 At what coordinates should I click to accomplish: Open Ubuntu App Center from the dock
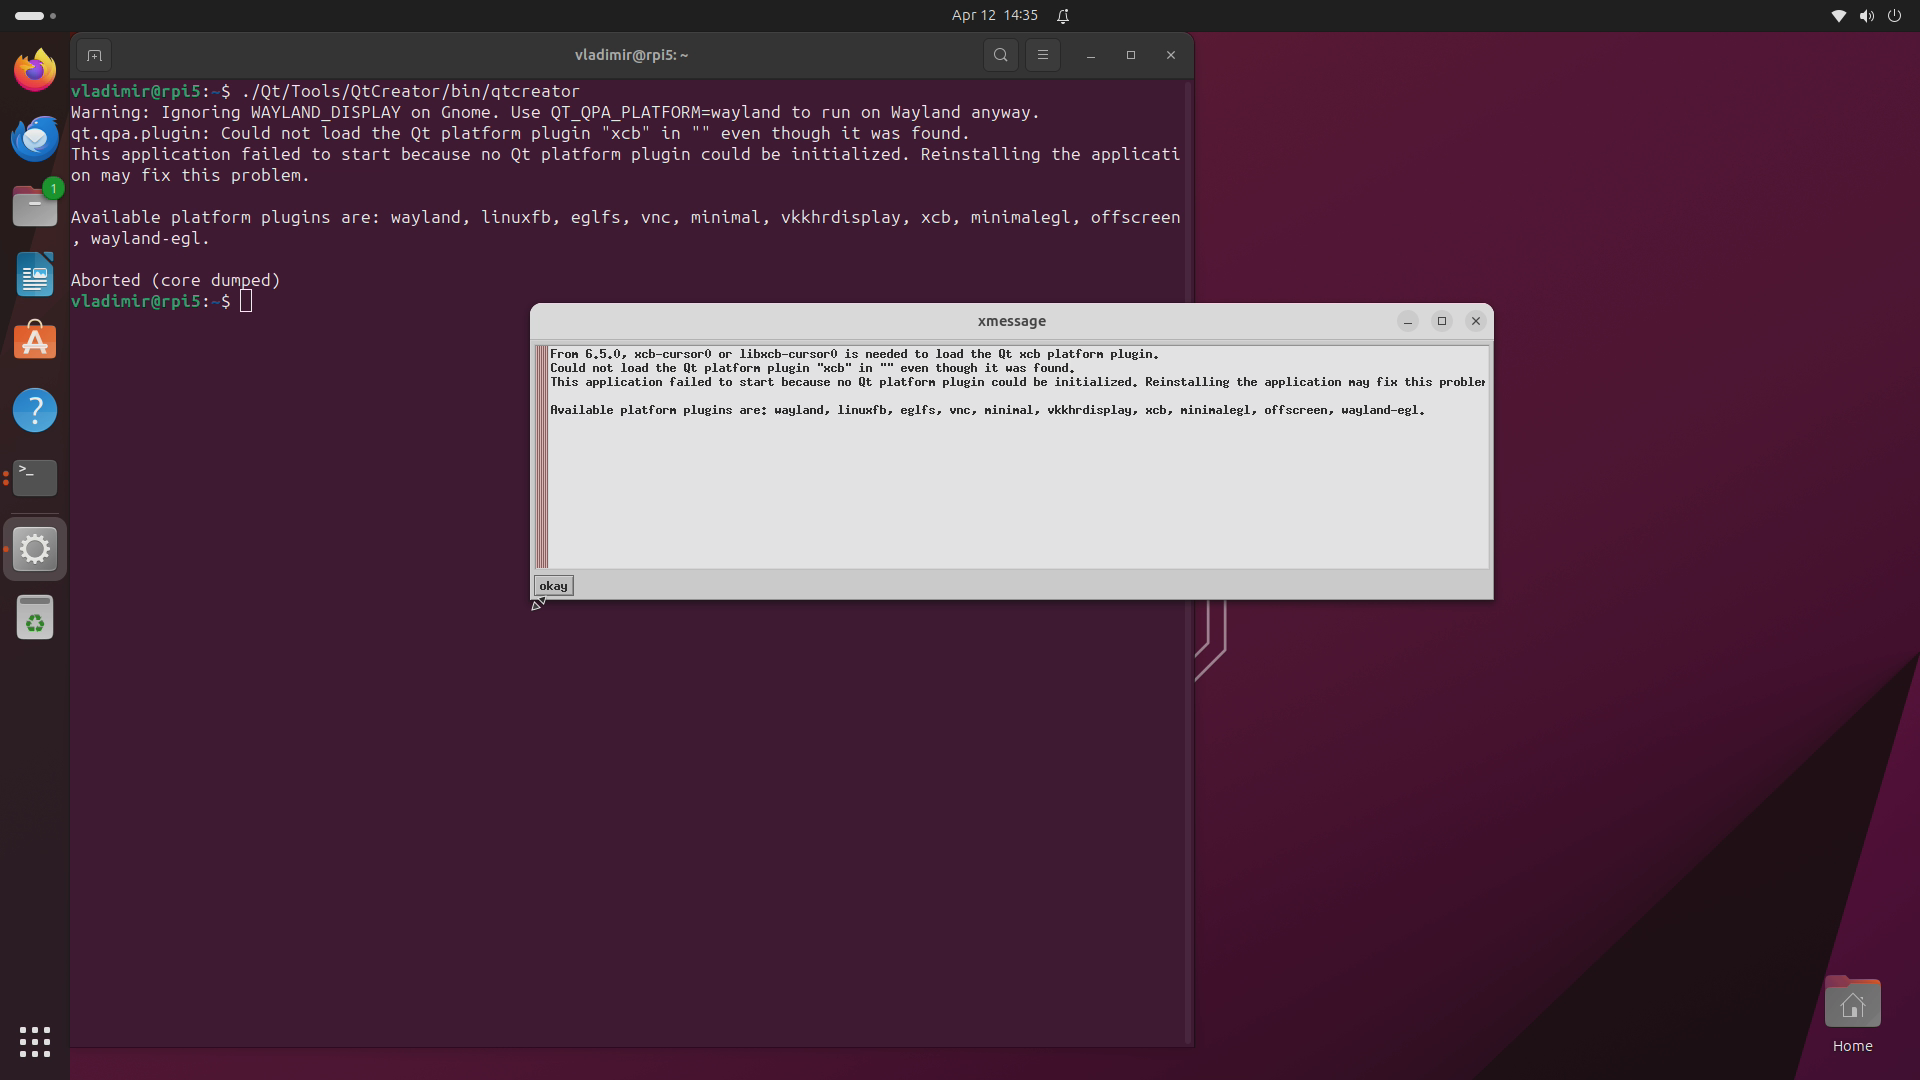[x=35, y=342]
